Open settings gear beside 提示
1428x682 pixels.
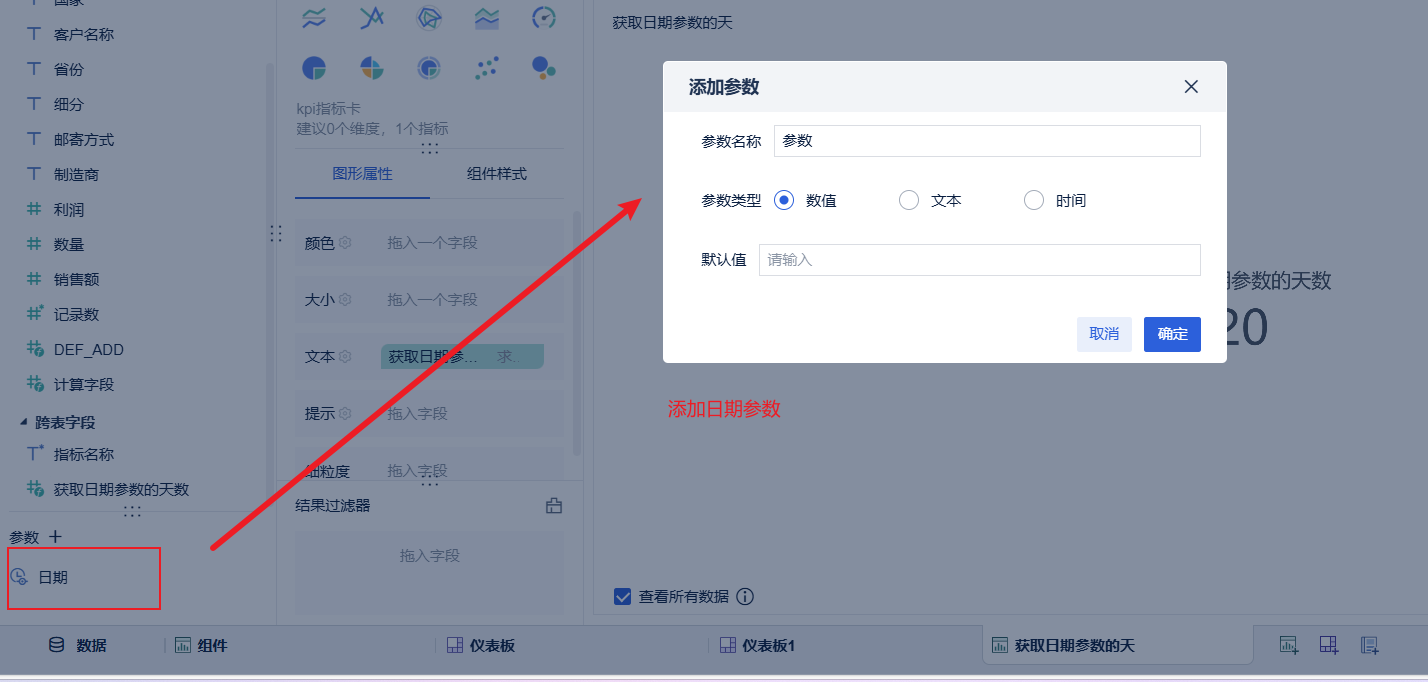(x=345, y=413)
